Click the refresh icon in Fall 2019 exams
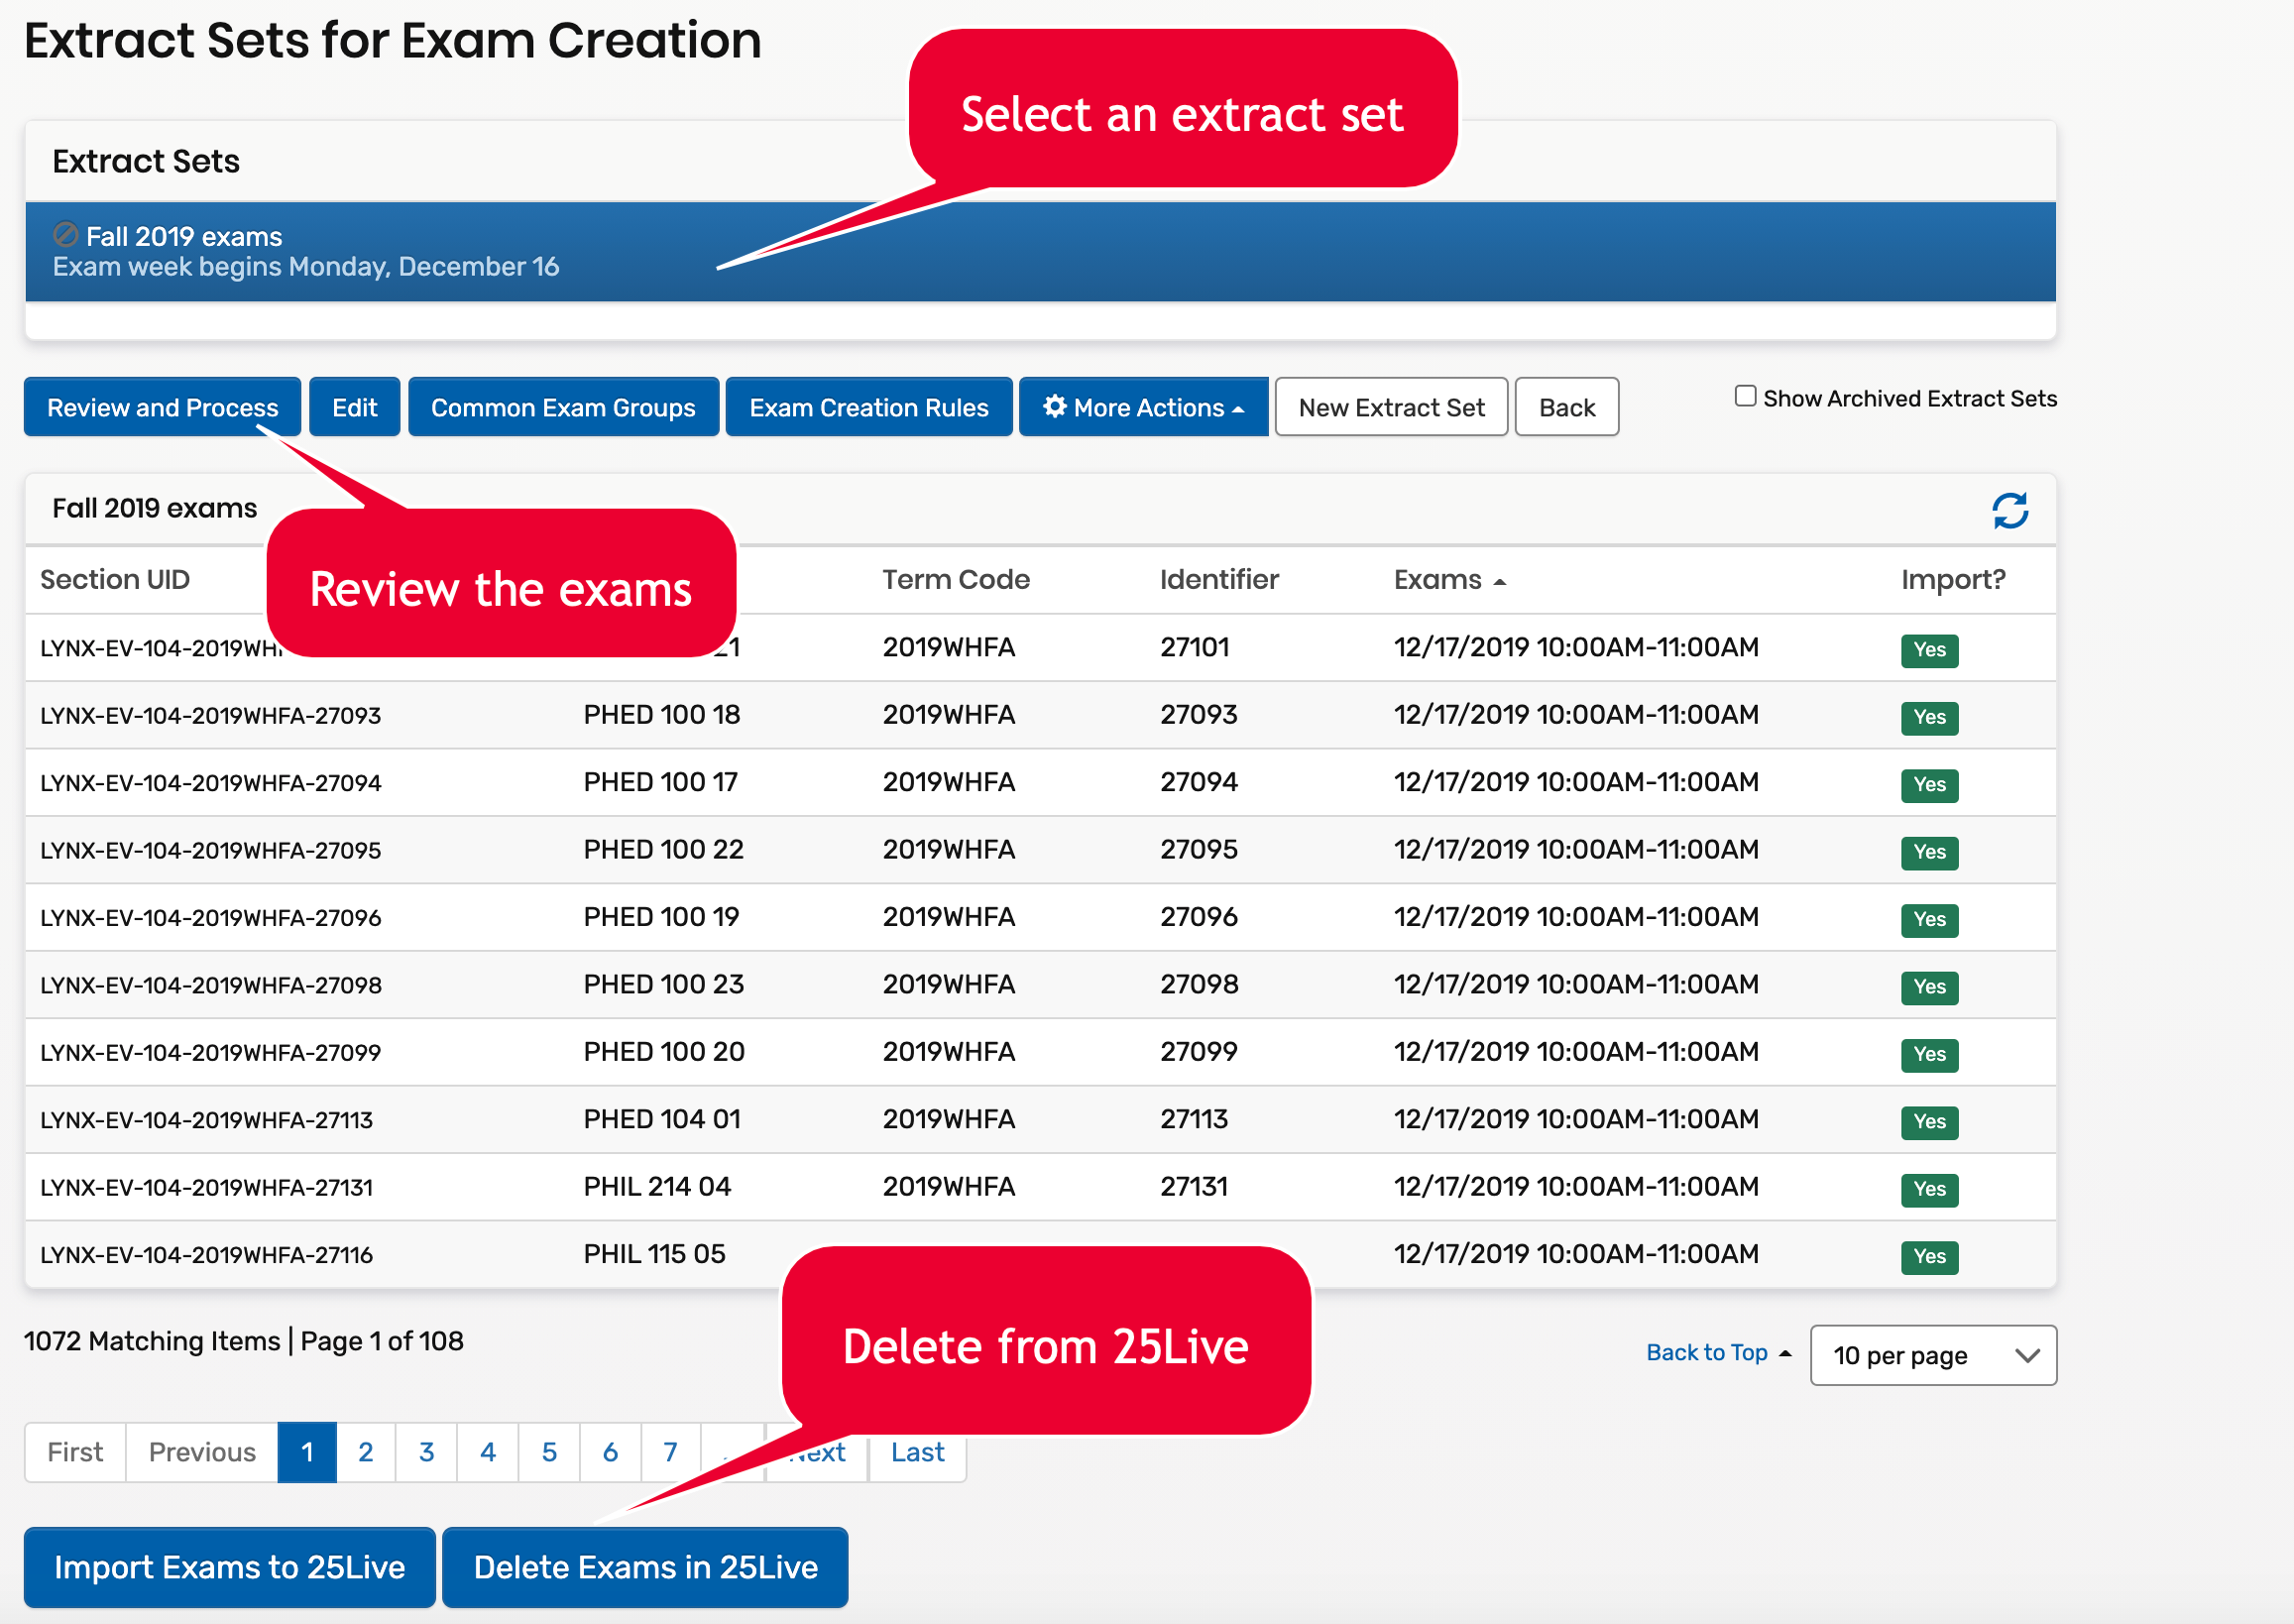Image resolution: width=2294 pixels, height=1624 pixels. 2009,510
